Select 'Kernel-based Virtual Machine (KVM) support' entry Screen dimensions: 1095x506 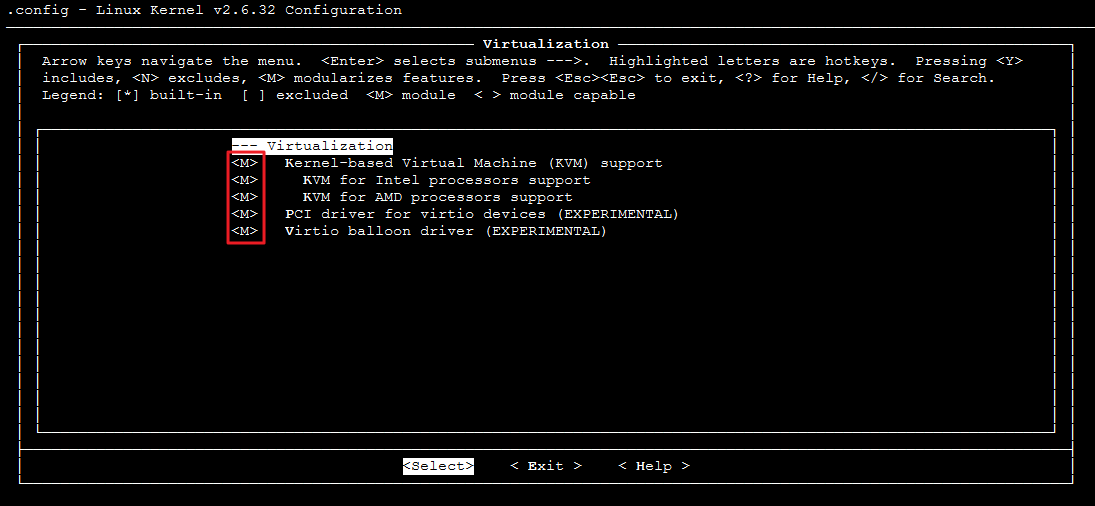(x=473, y=163)
